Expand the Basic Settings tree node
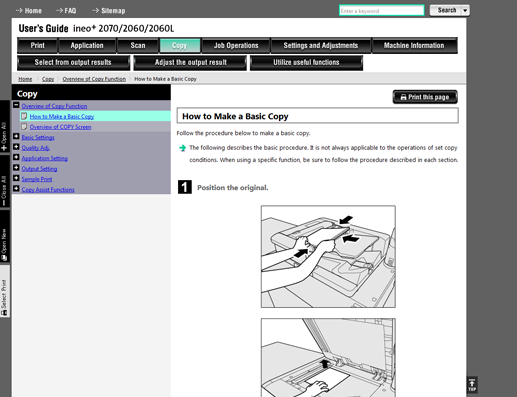This screenshot has height=397, width=517. [x=16, y=137]
